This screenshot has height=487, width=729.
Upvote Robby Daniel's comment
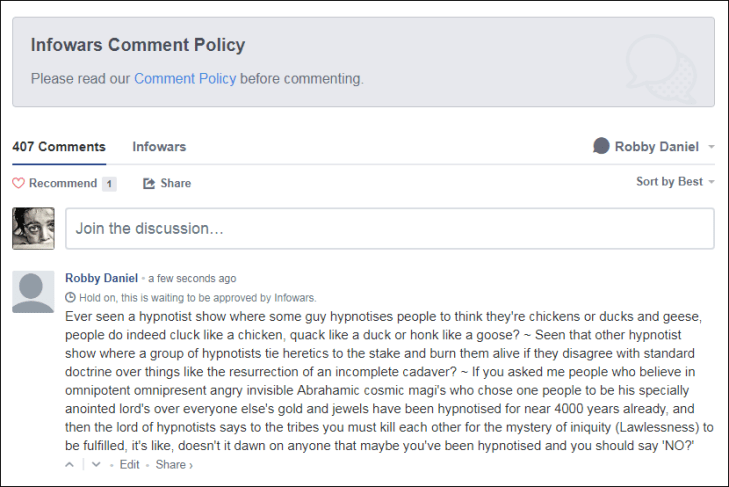coord(69,464)
